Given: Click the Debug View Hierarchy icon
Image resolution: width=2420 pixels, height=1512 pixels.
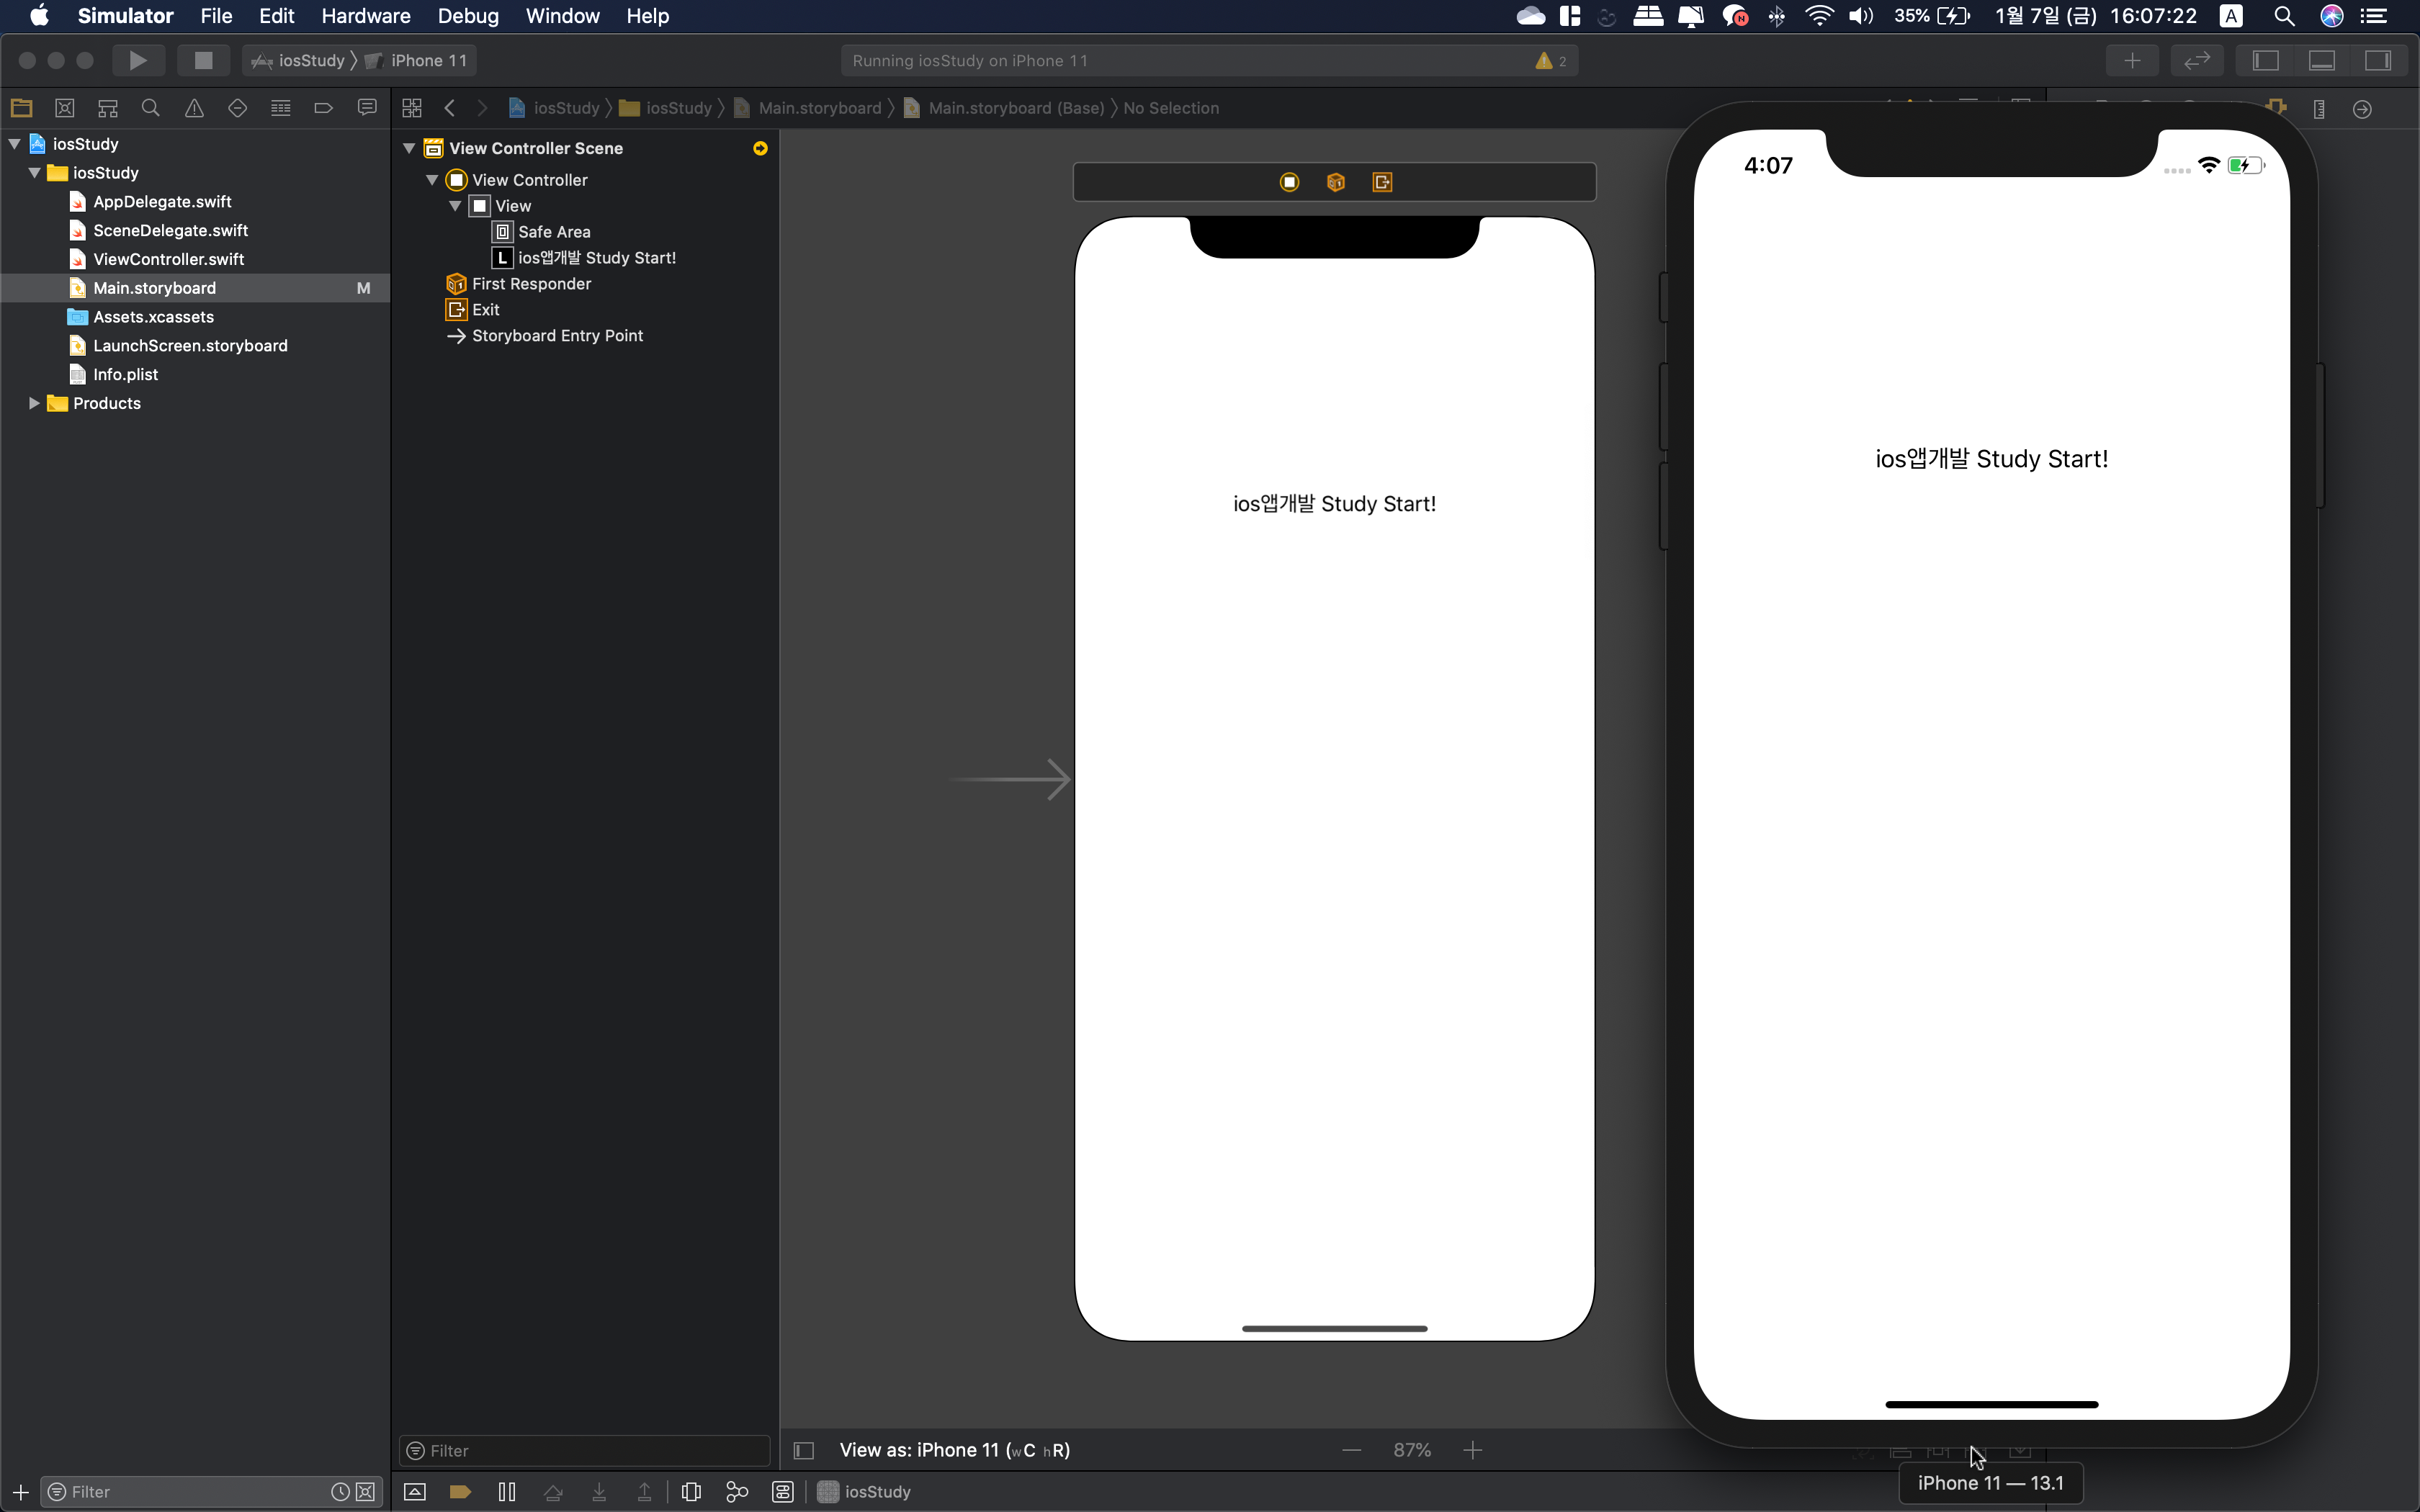Looking at the screenshot, I should coord(691,1491).
